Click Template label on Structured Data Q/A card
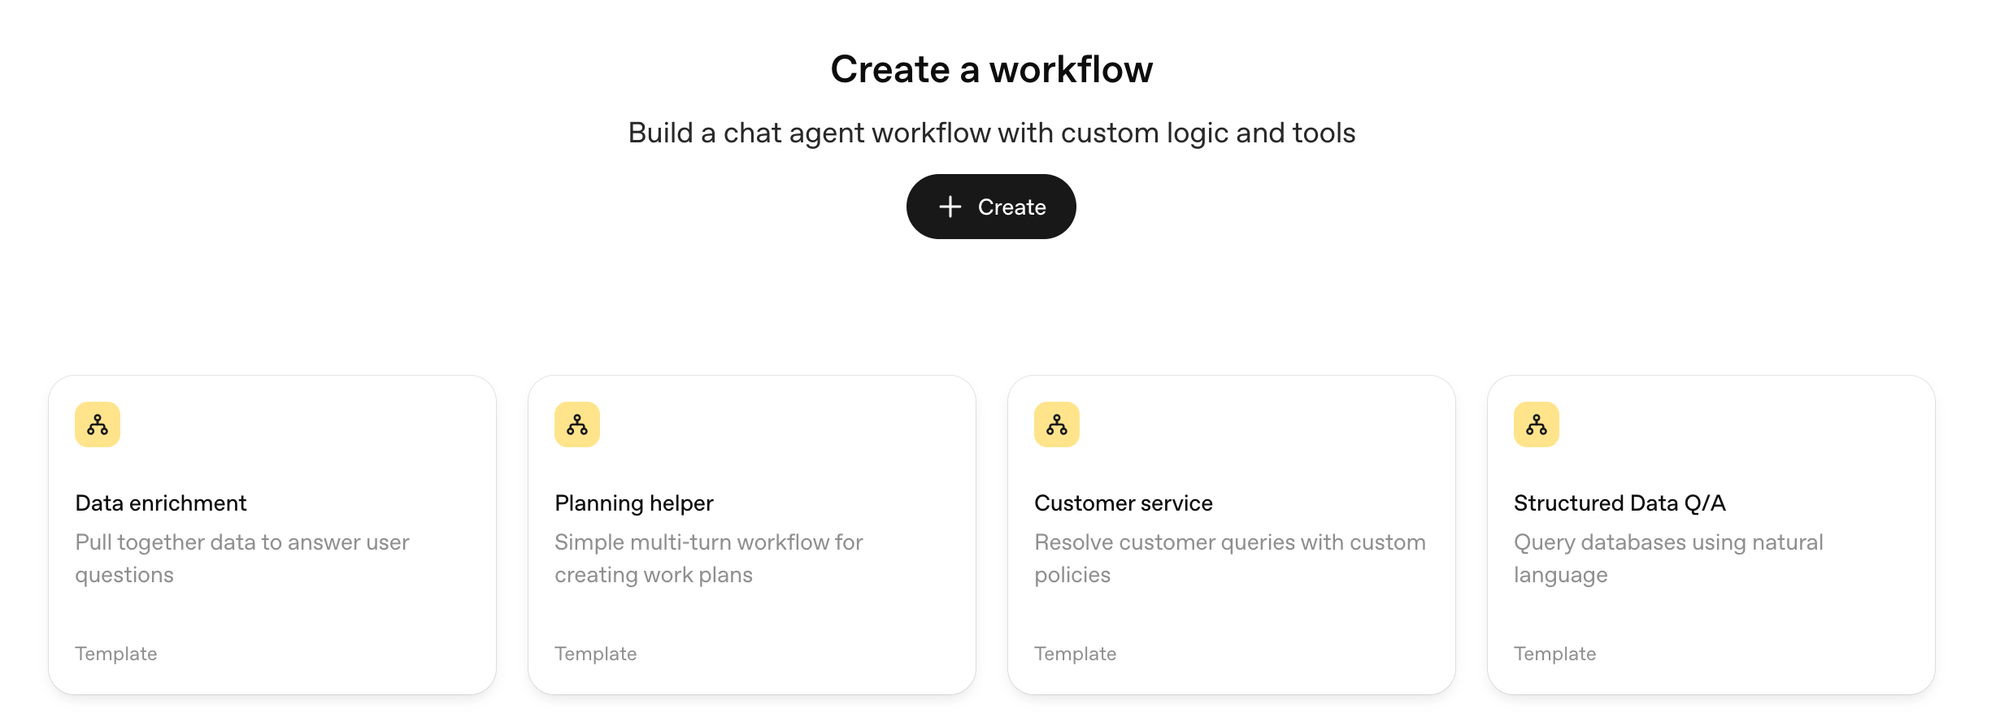 pos(1555,654)
